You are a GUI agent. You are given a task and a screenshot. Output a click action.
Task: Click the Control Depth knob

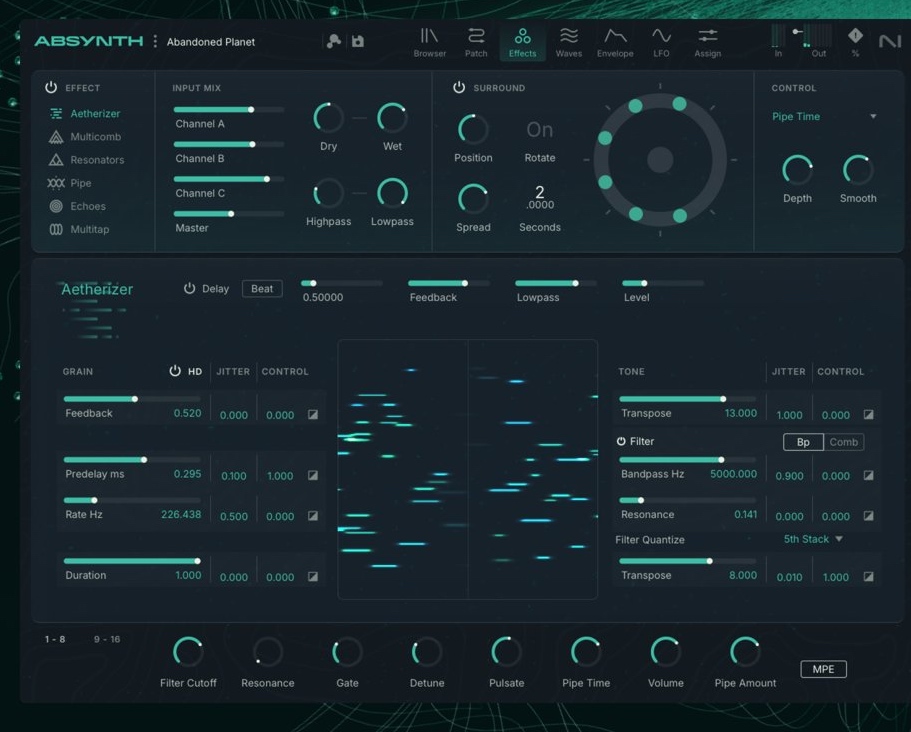pos(797,170)
